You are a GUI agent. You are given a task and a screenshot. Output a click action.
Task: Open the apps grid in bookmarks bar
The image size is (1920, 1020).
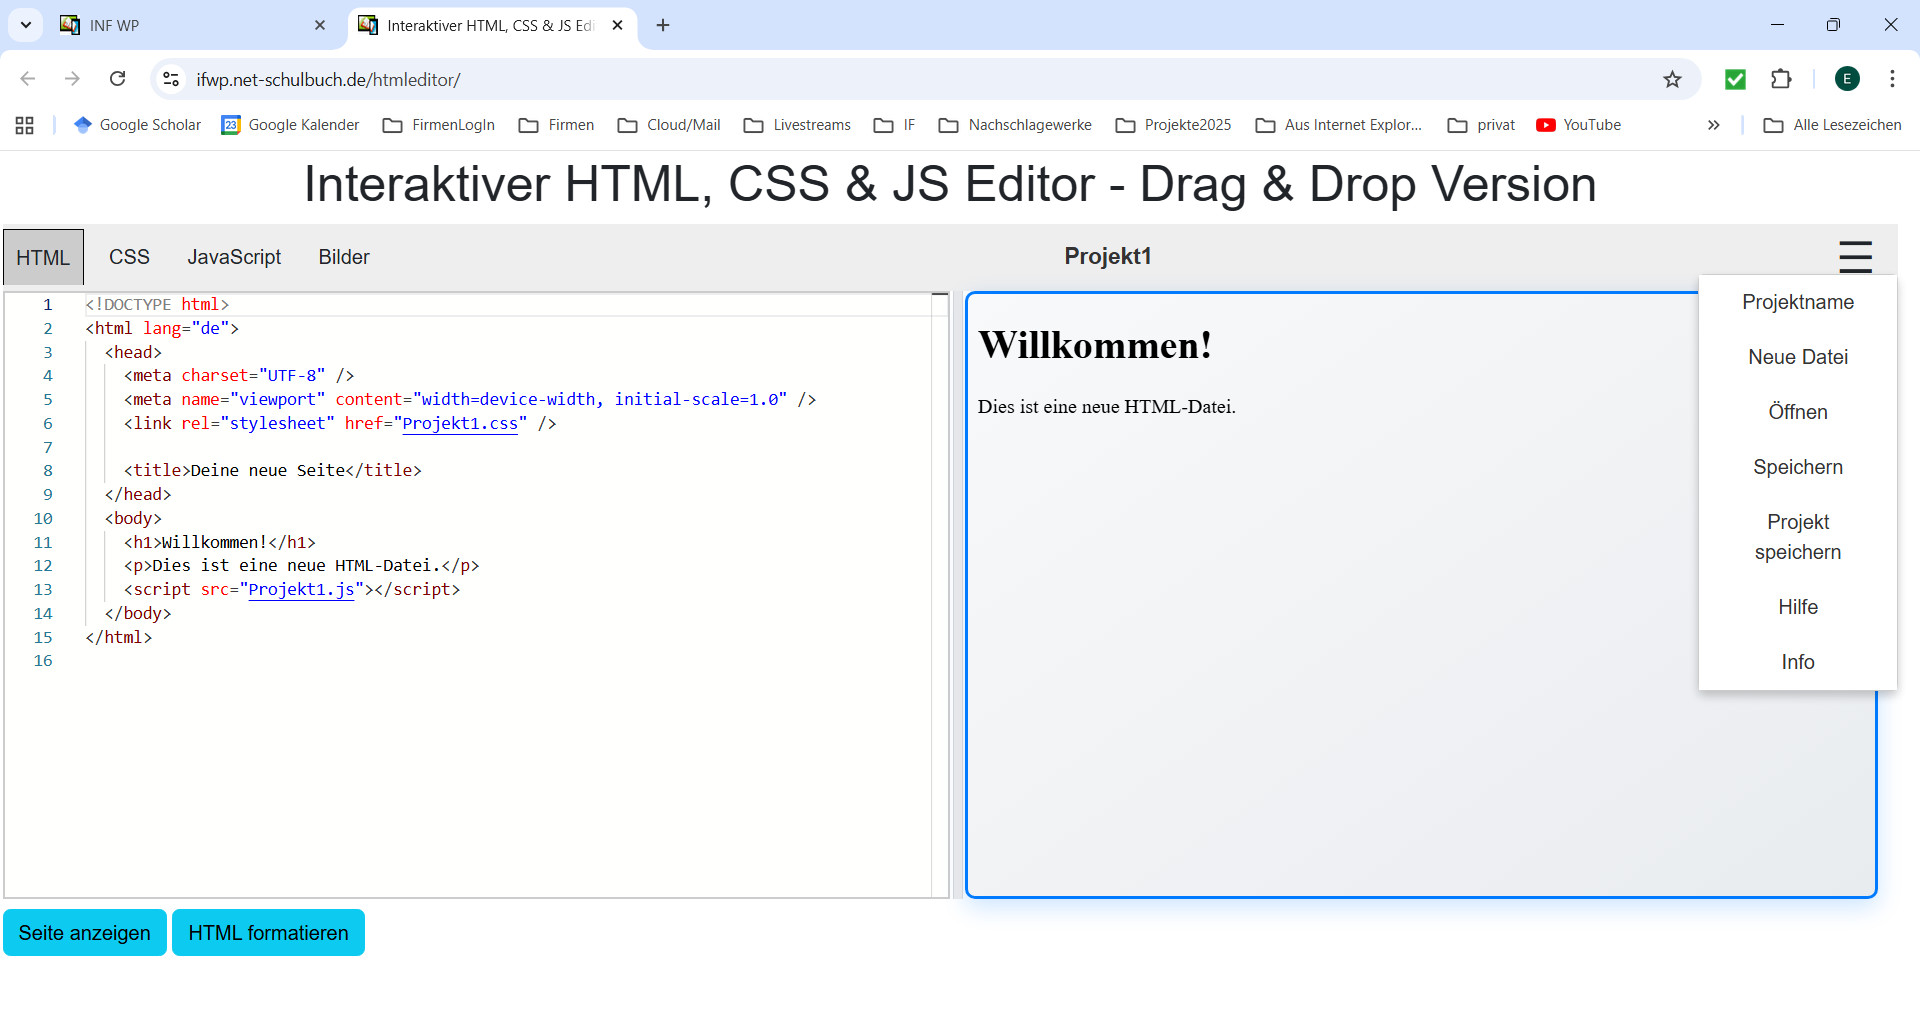point(25,125)
